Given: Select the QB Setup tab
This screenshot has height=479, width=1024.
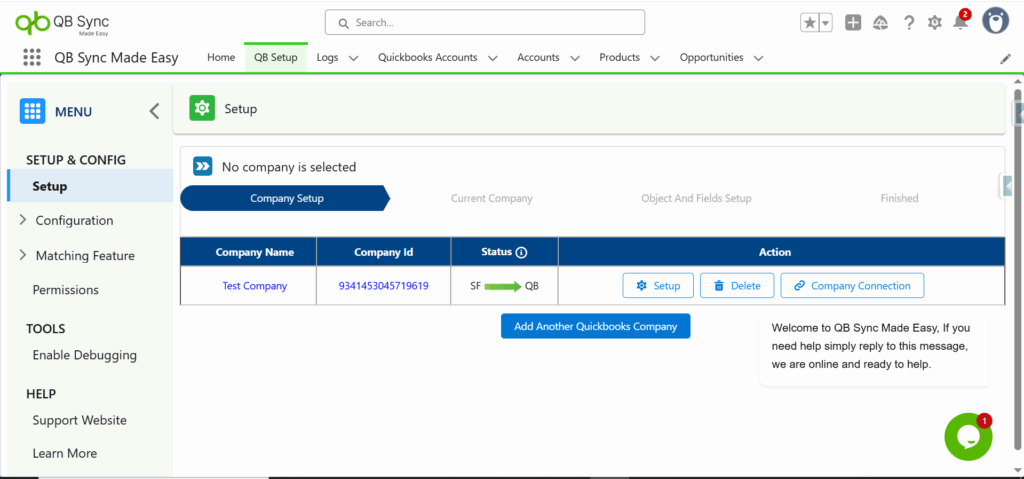Looking at the screenshot, I should pos(276,58).
